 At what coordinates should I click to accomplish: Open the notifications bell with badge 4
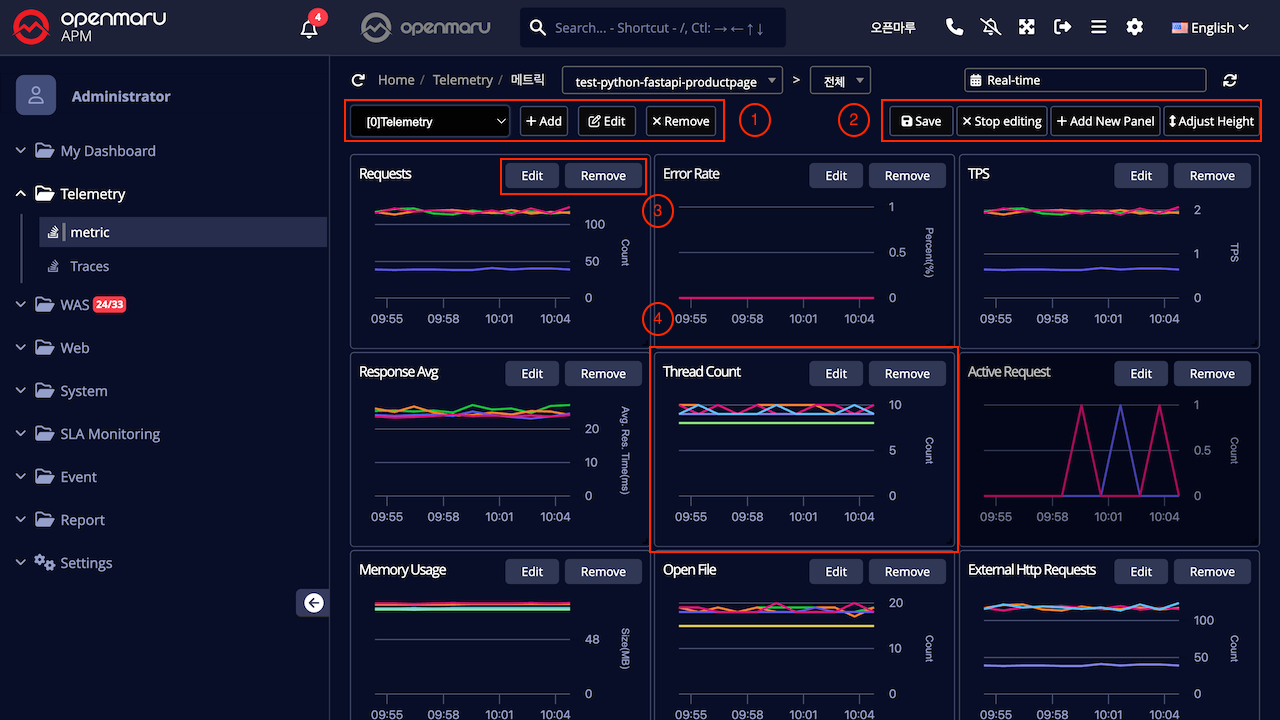[310, 28]
